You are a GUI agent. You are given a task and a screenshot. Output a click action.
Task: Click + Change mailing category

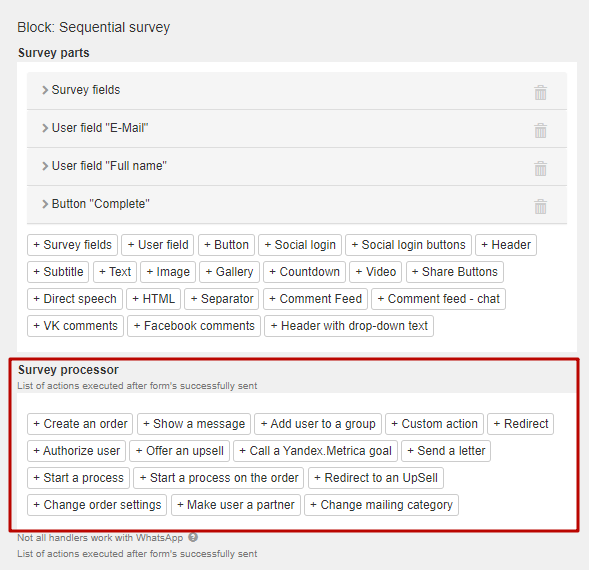381,505
